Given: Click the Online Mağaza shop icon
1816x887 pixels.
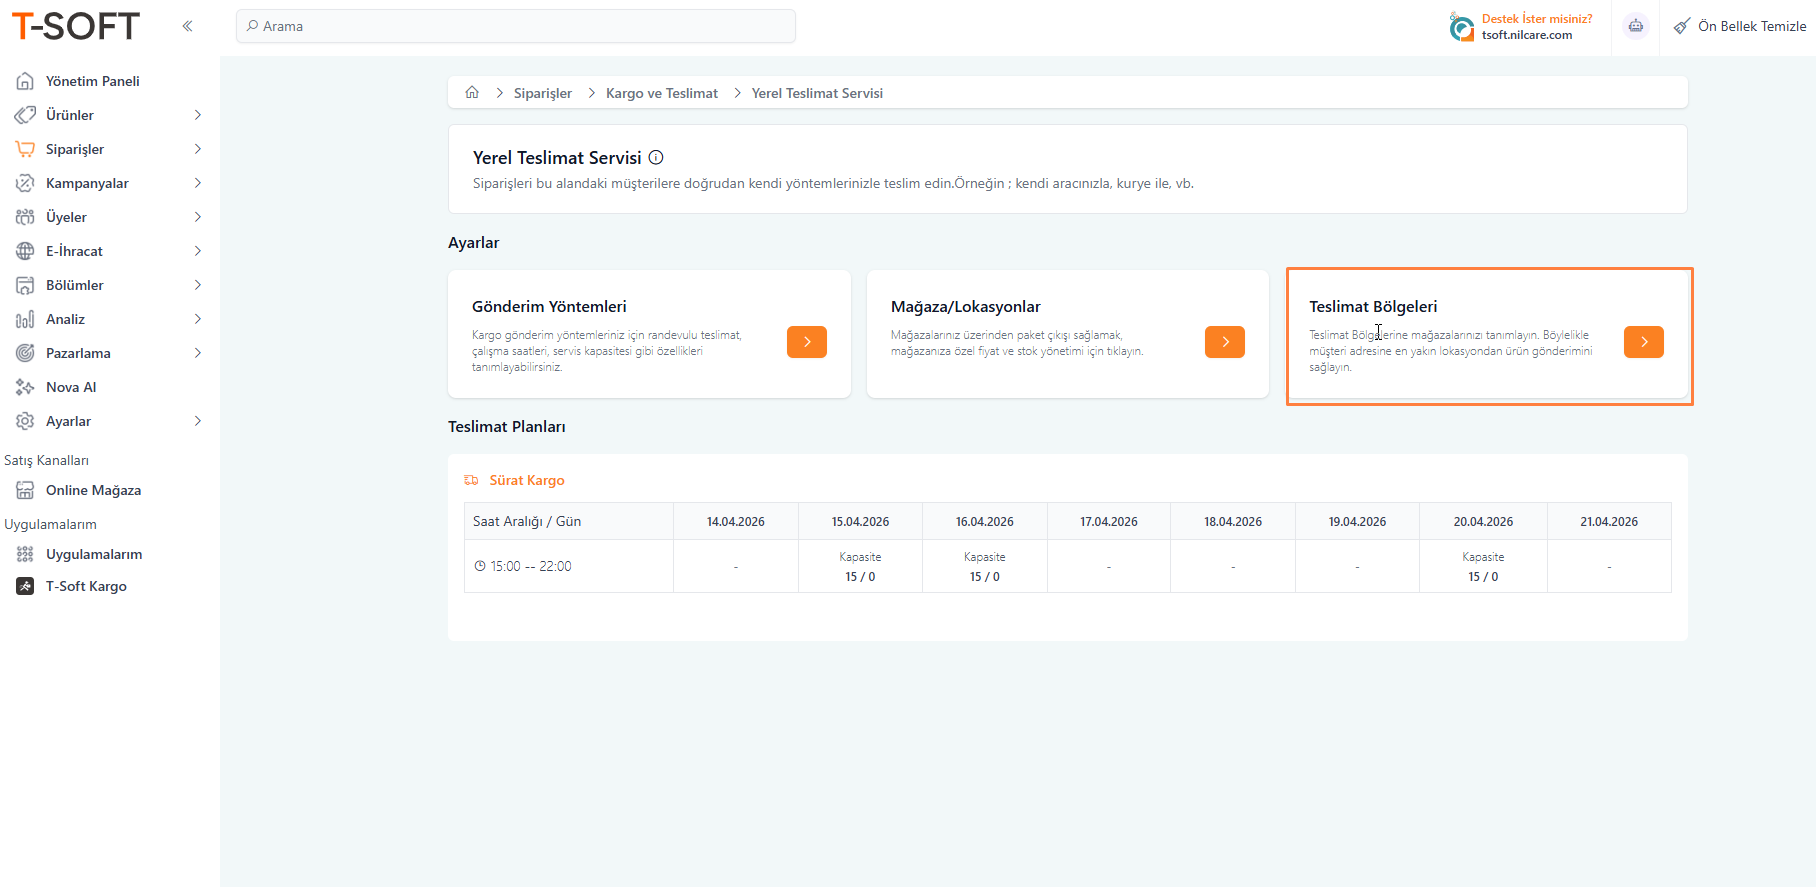Looking at the screenshot, I should 25,490.
